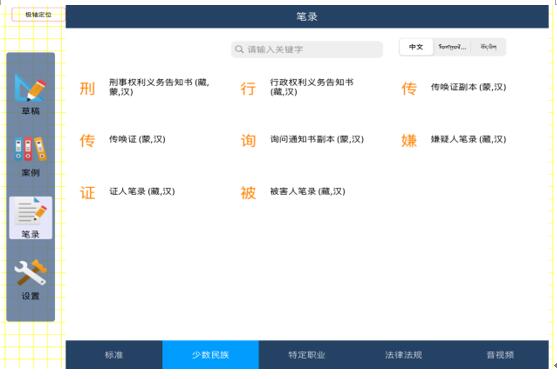Open the 音视频 bottom tab
Viewport: 557px width, 379px height.
[500, 354]
